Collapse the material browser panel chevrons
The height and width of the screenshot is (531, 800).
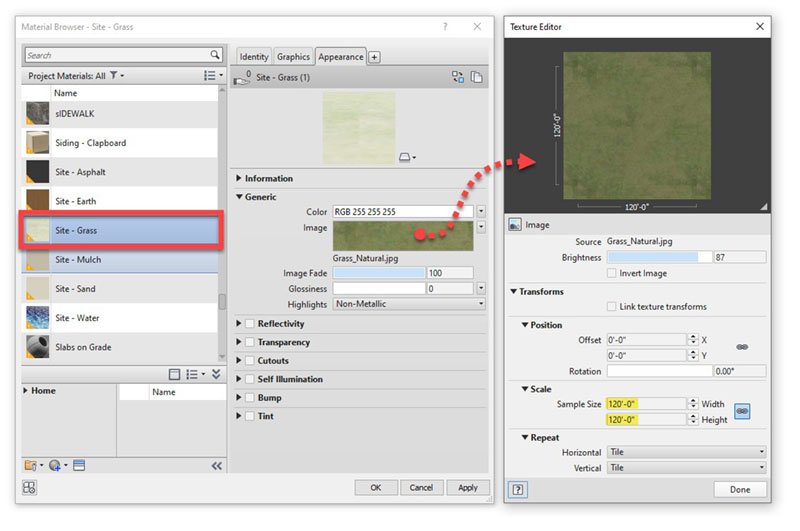click(x=217, y=466)
